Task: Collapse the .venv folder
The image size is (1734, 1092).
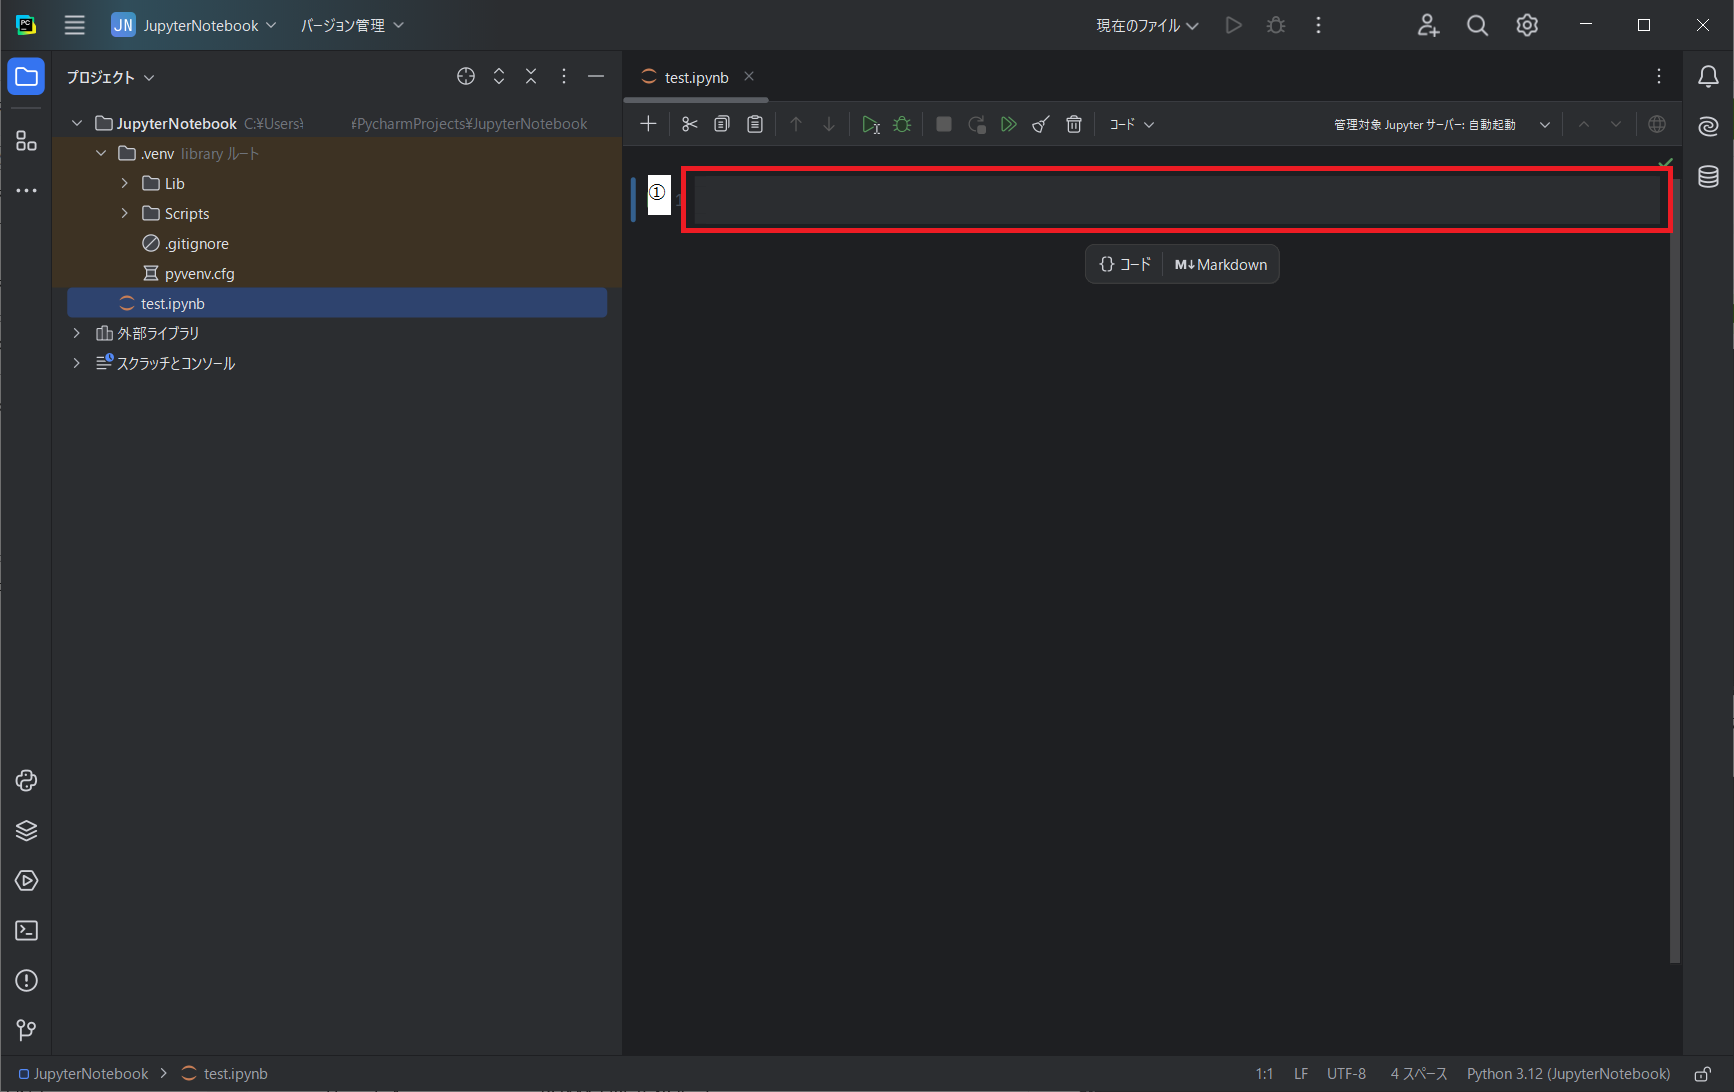Action: 101,153
